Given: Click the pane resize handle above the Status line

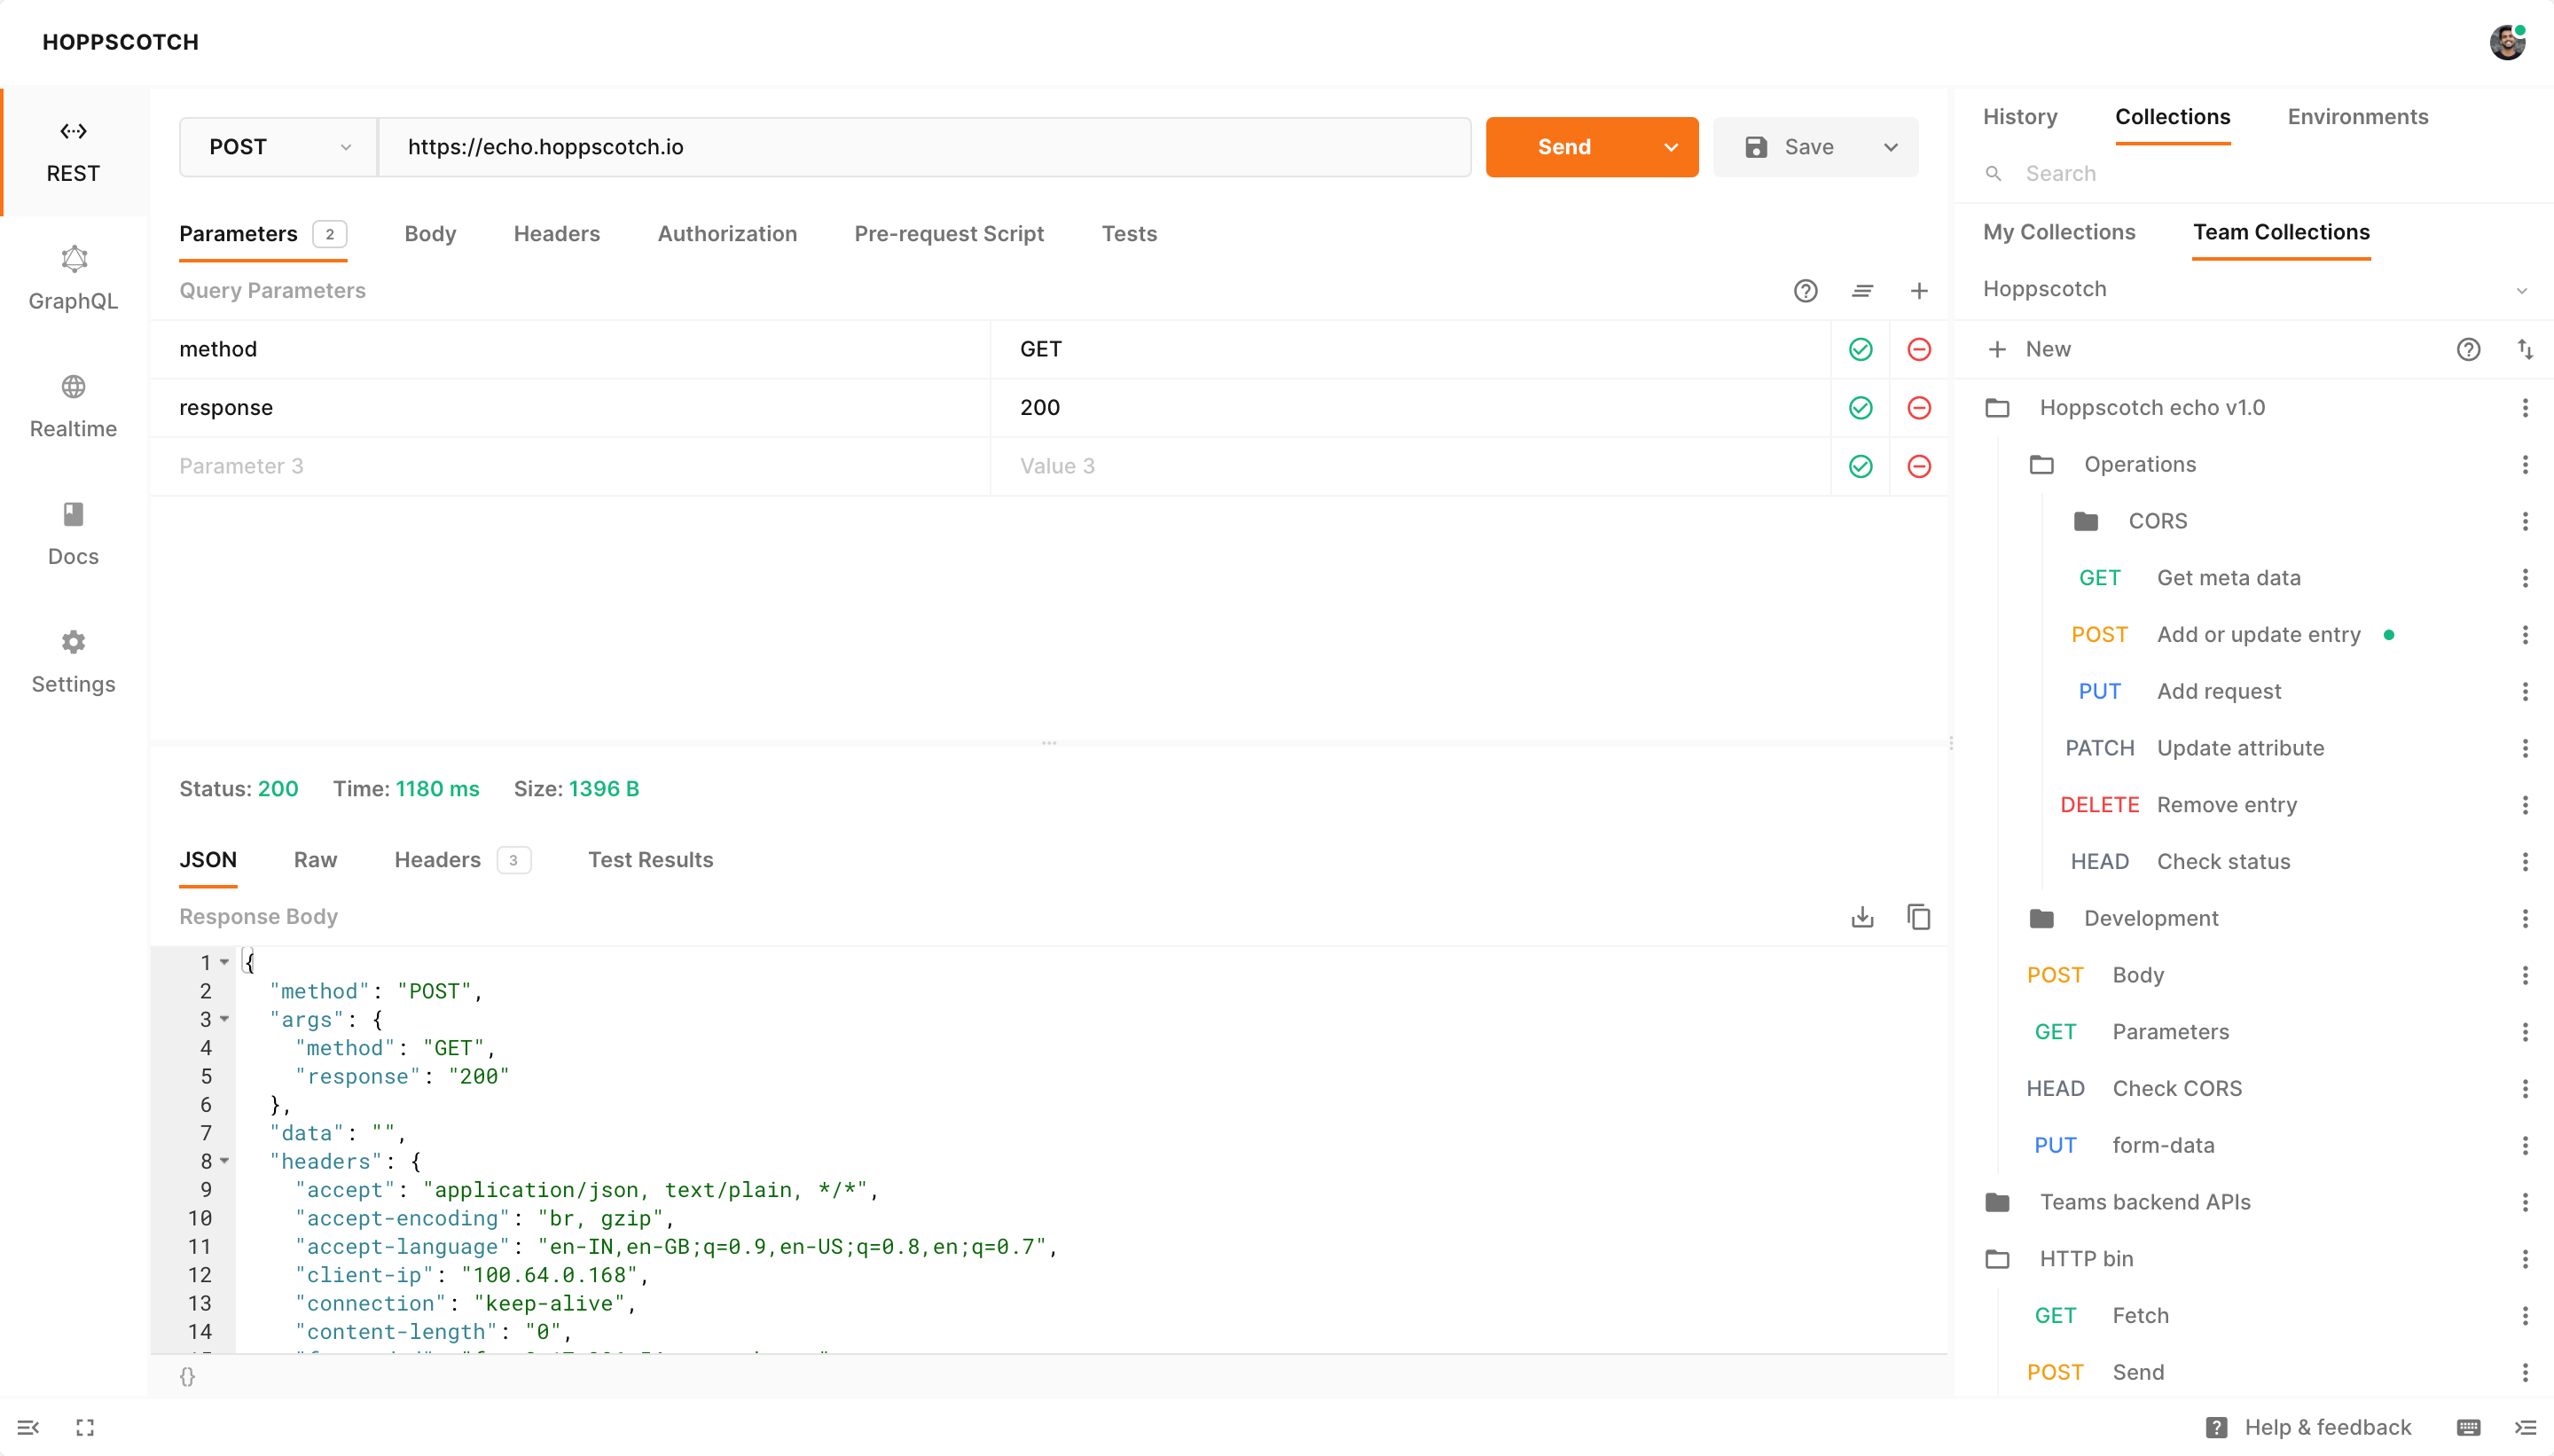Looking at the screenshot, I should point(1048,743).
